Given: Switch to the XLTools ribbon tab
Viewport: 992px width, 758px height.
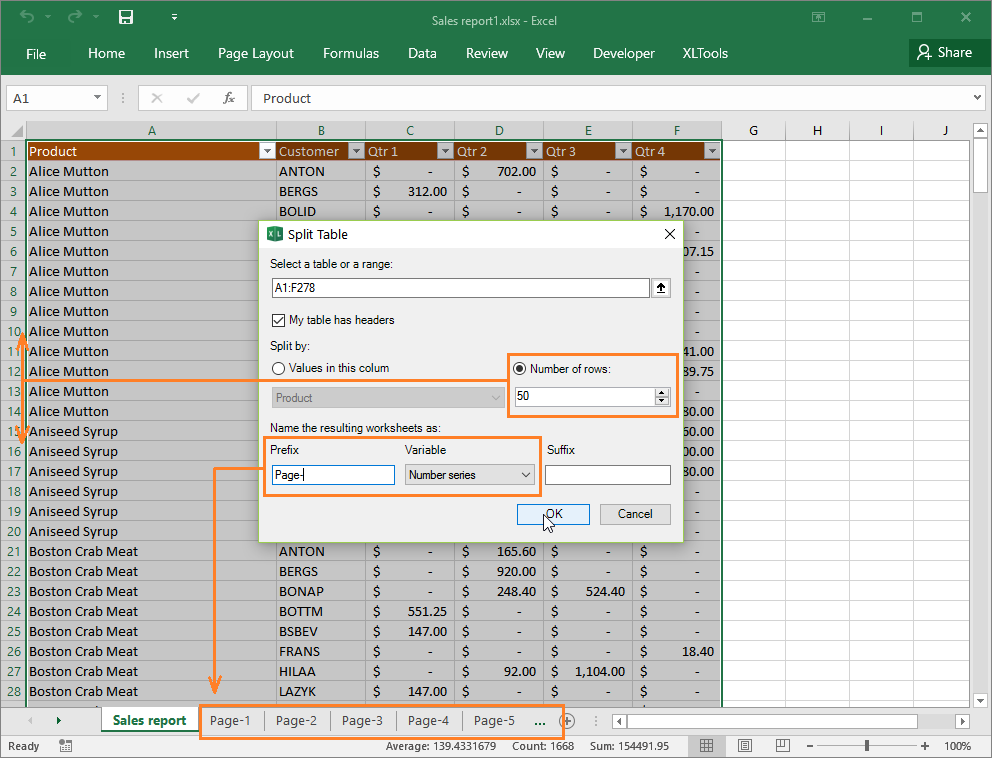Looking at the screenshot, I should tap(705, 54).
